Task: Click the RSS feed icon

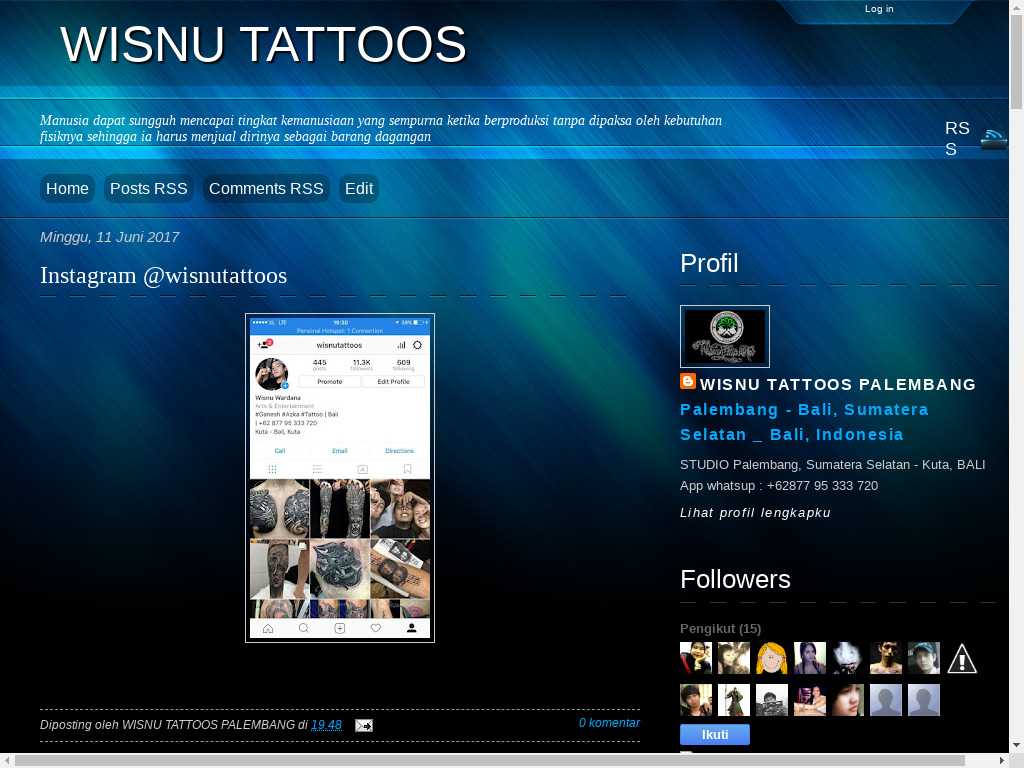Action: (993, 138)
